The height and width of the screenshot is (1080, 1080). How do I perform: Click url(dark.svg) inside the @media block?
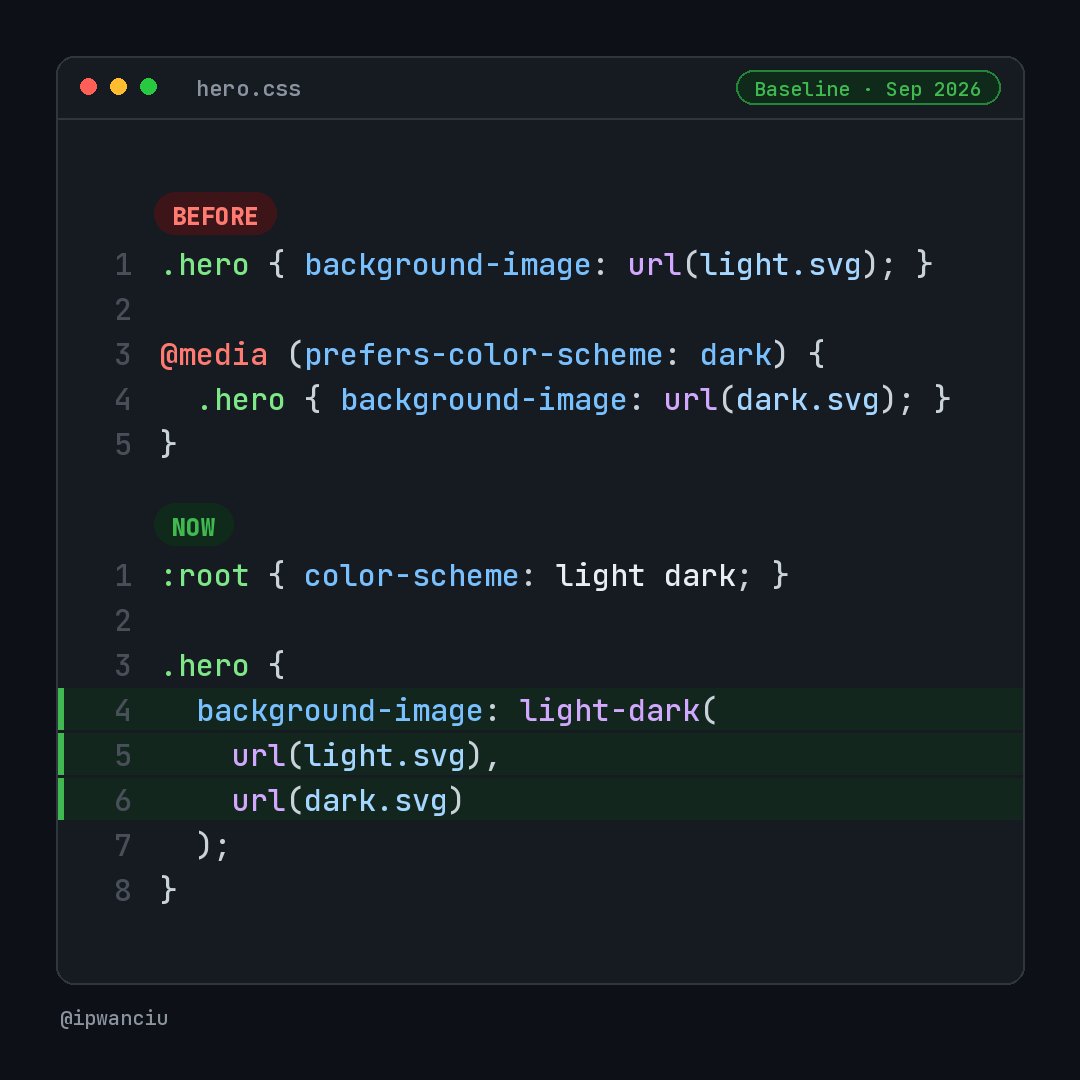click(x=779, y=400)
